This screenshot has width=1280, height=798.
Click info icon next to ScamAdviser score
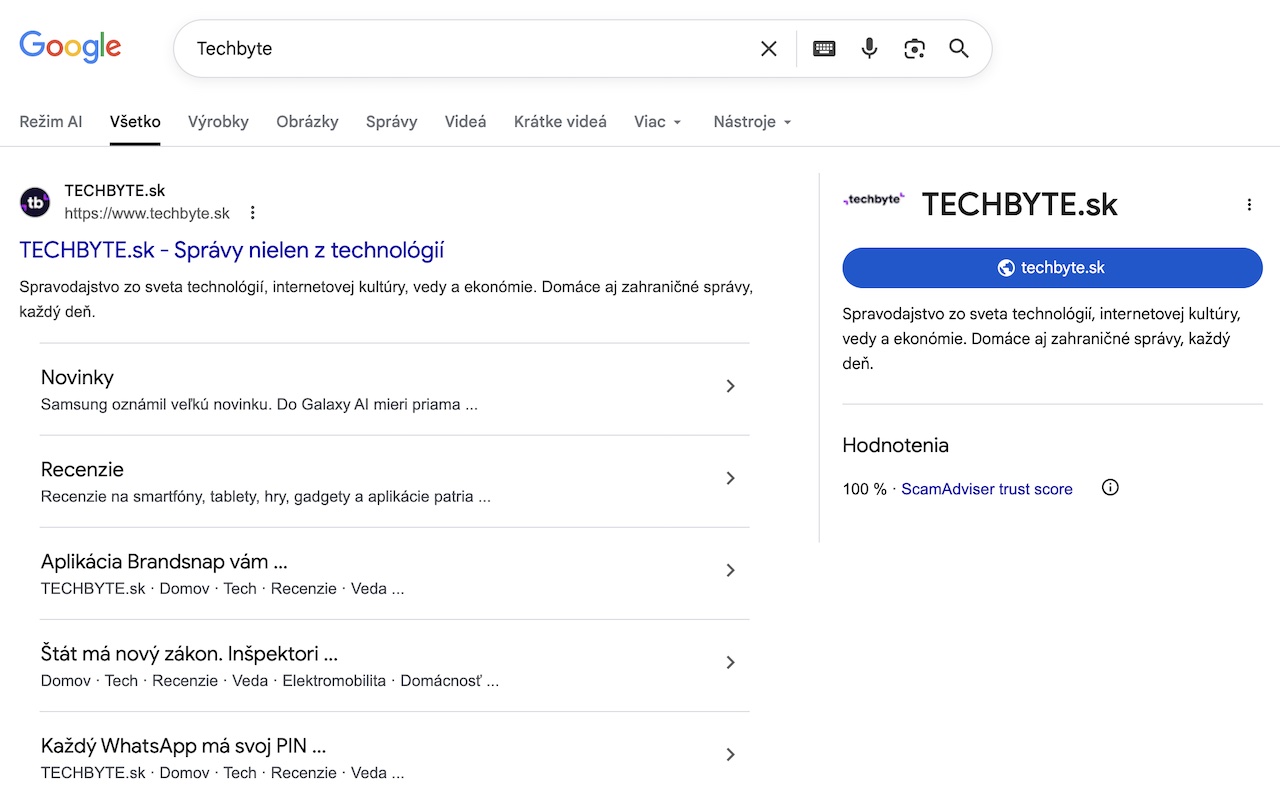[x=1110, y=488]
